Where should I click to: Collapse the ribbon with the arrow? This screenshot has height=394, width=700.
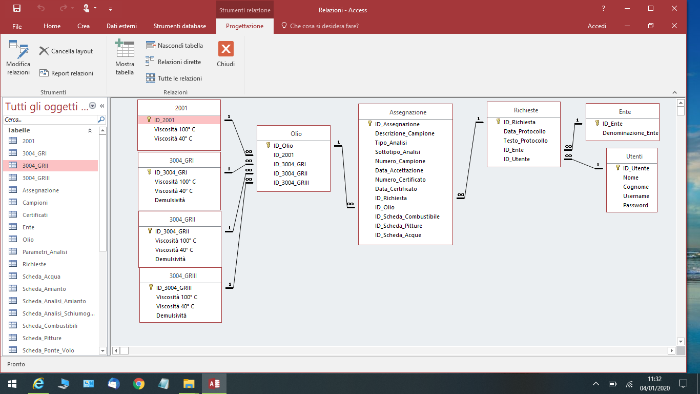pyautogui.click(x=675, y=92)
